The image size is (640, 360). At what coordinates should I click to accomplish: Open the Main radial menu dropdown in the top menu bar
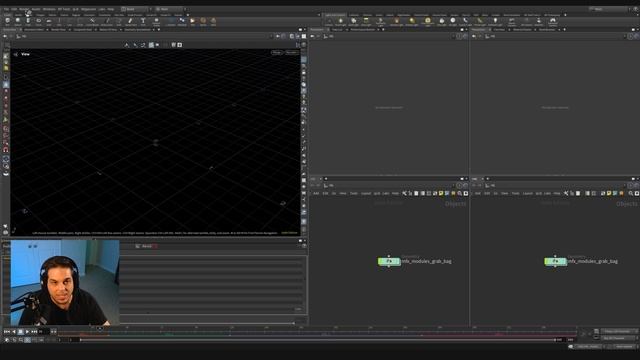(x=169, y=9)
